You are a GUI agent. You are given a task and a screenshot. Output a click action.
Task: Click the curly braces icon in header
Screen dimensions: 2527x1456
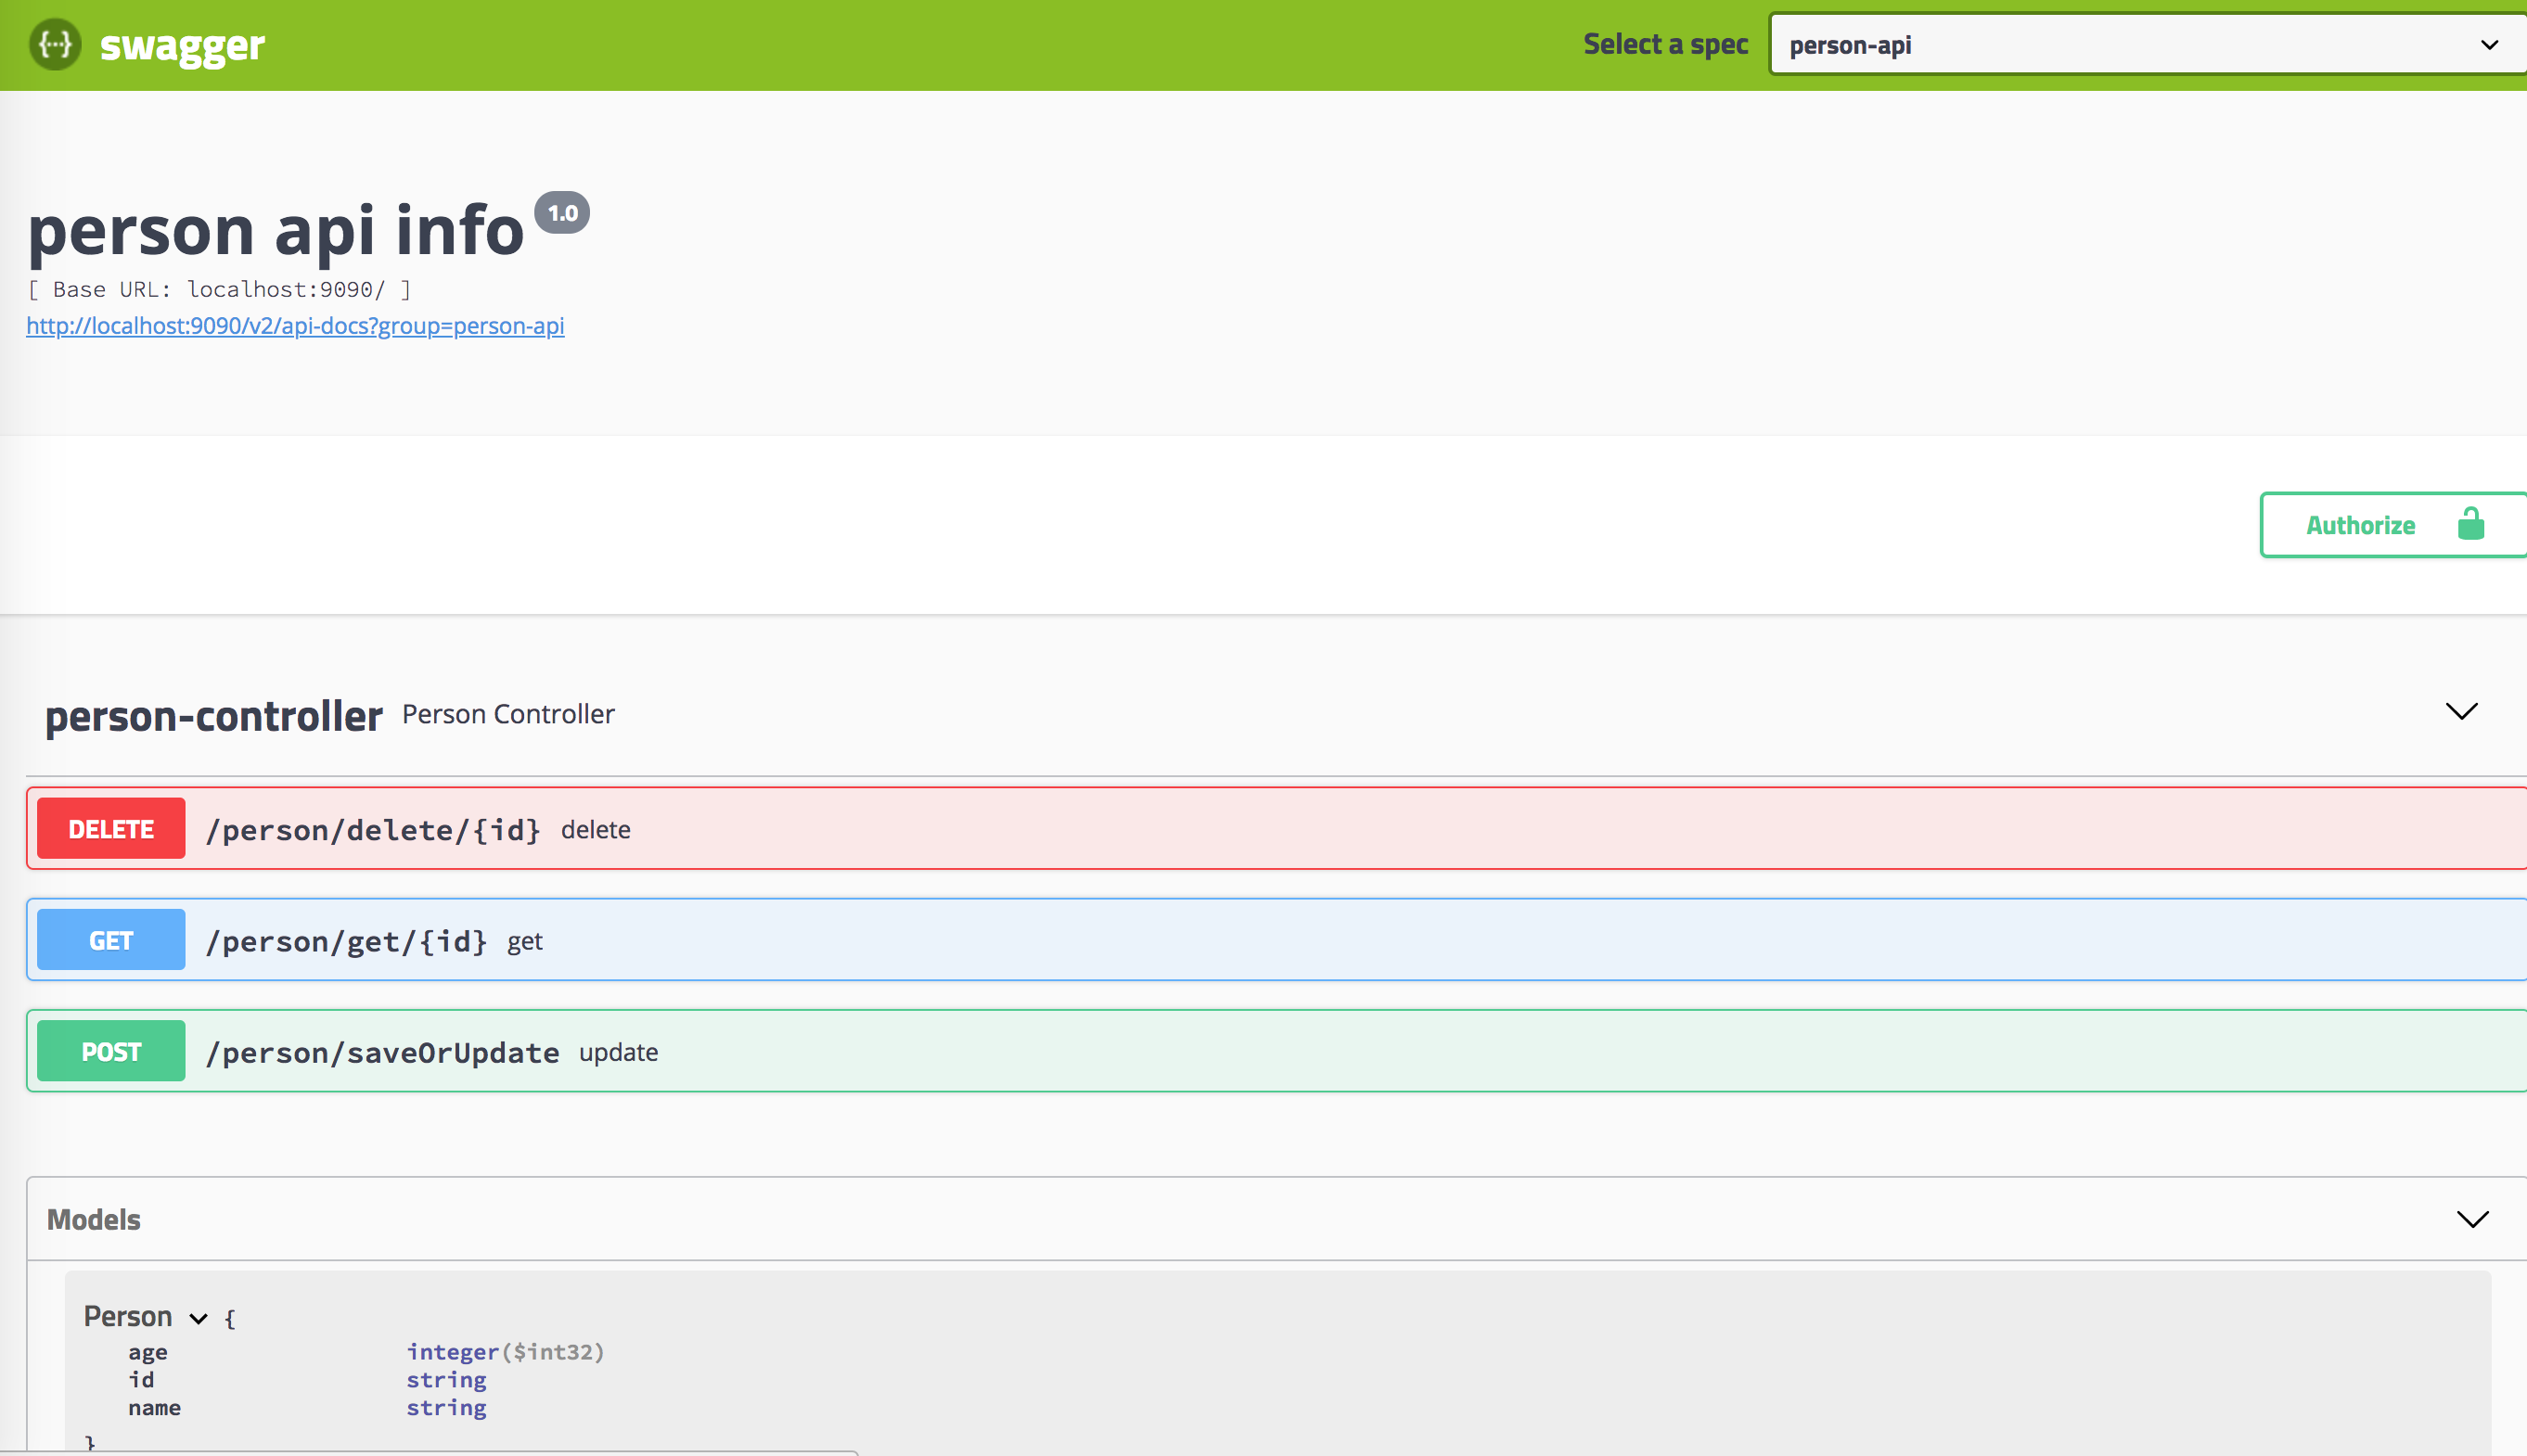coord(55,44)
